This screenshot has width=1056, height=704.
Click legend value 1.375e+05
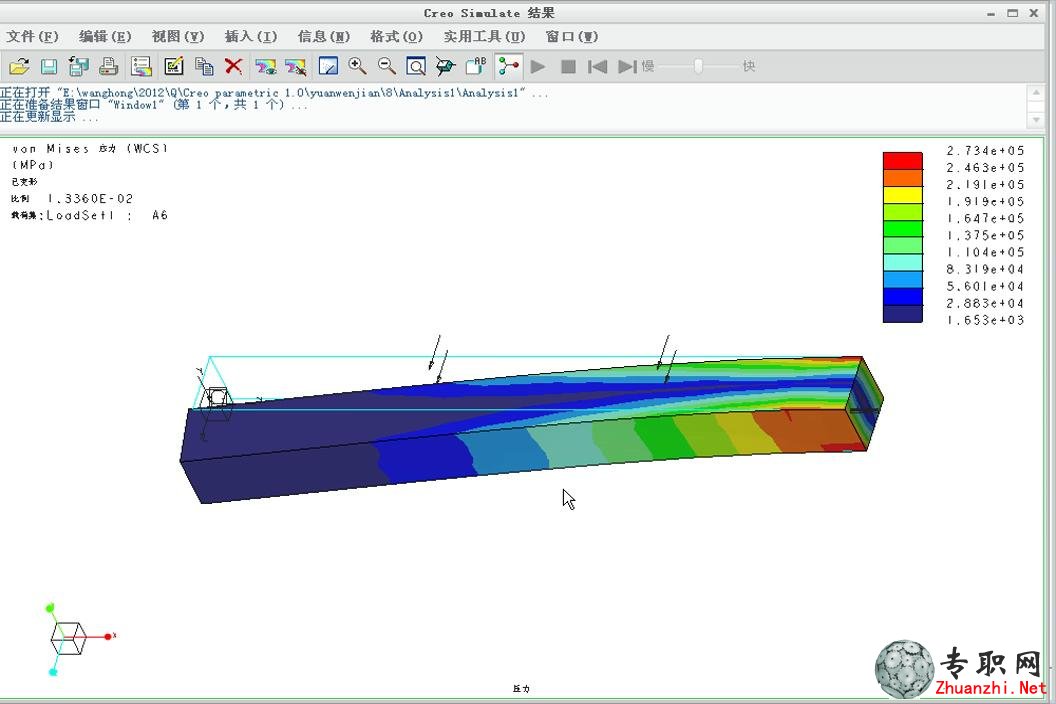[x=985, y=235]
